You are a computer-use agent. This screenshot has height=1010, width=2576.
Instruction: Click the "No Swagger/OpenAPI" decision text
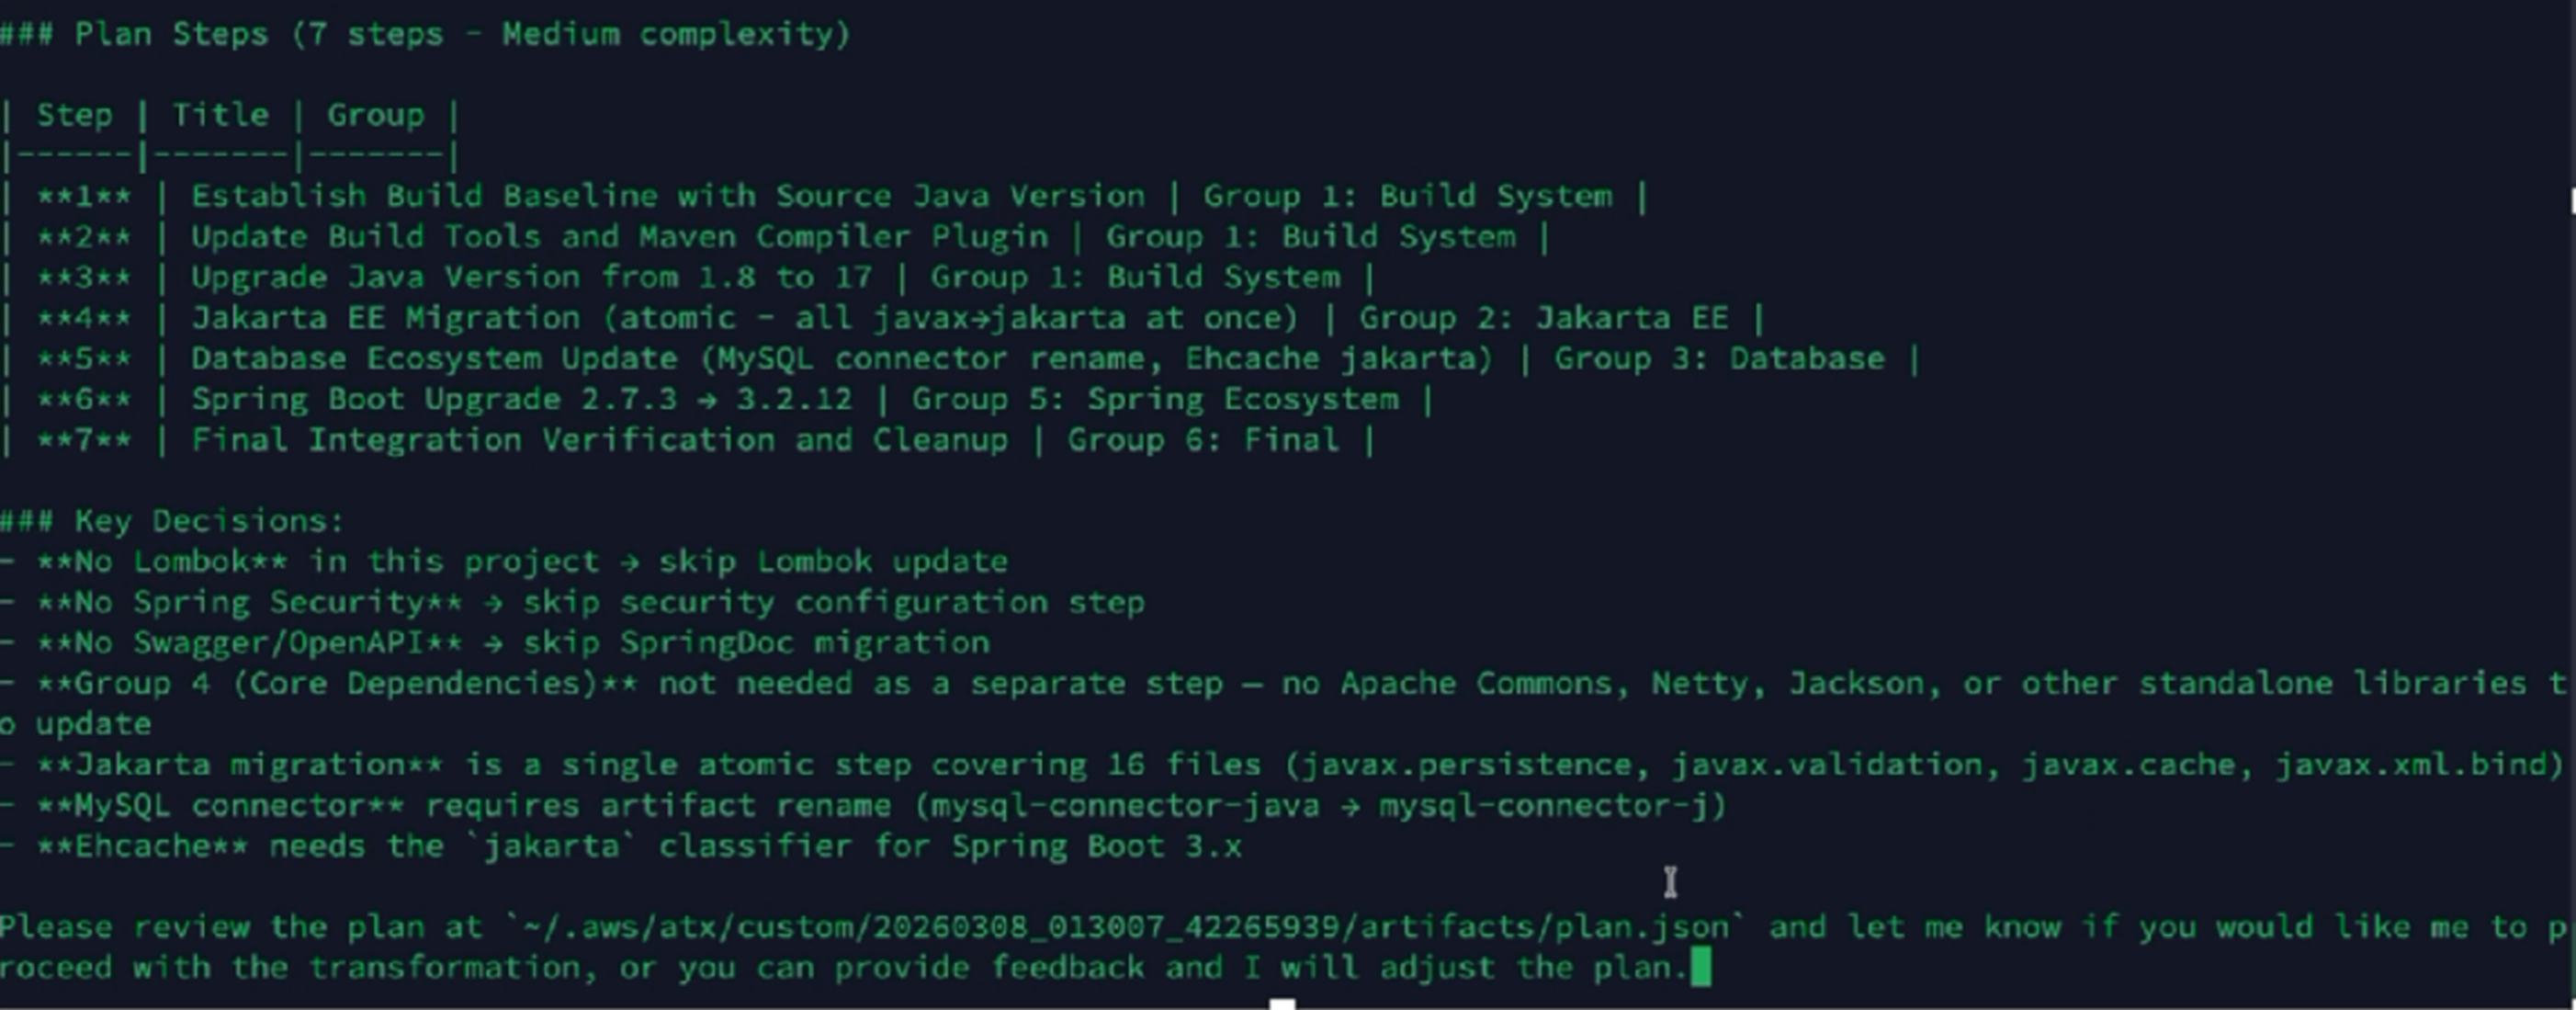coord(249,643)
